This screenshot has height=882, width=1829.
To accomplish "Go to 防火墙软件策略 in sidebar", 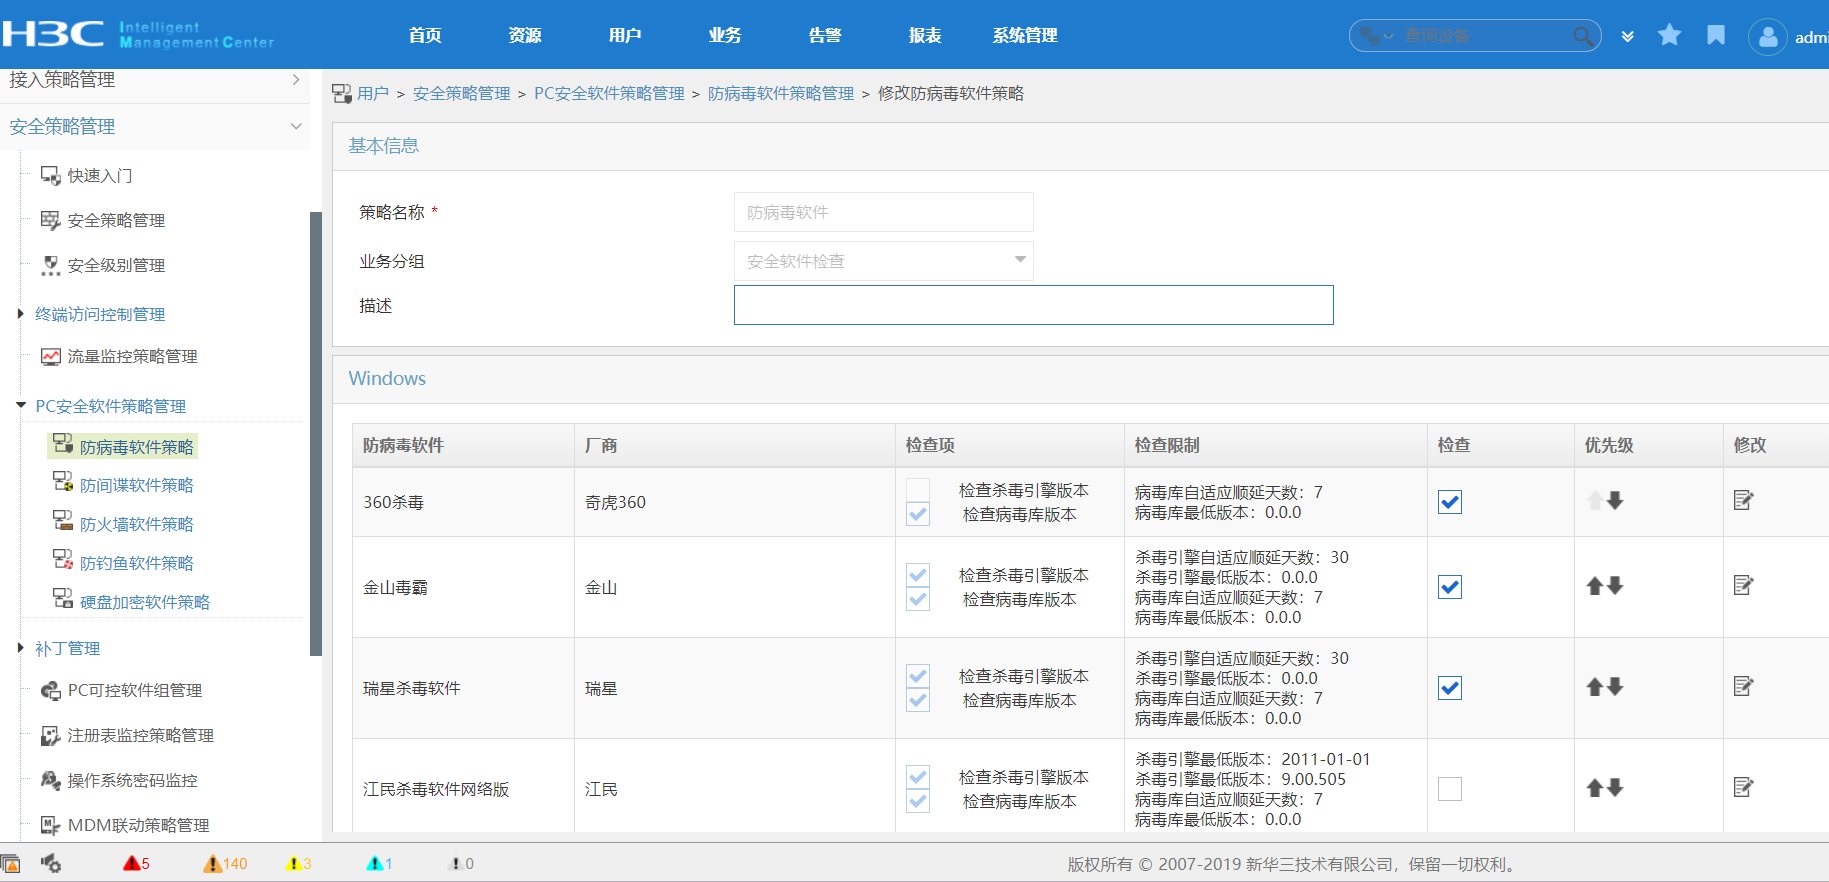I will coord(136,524).
